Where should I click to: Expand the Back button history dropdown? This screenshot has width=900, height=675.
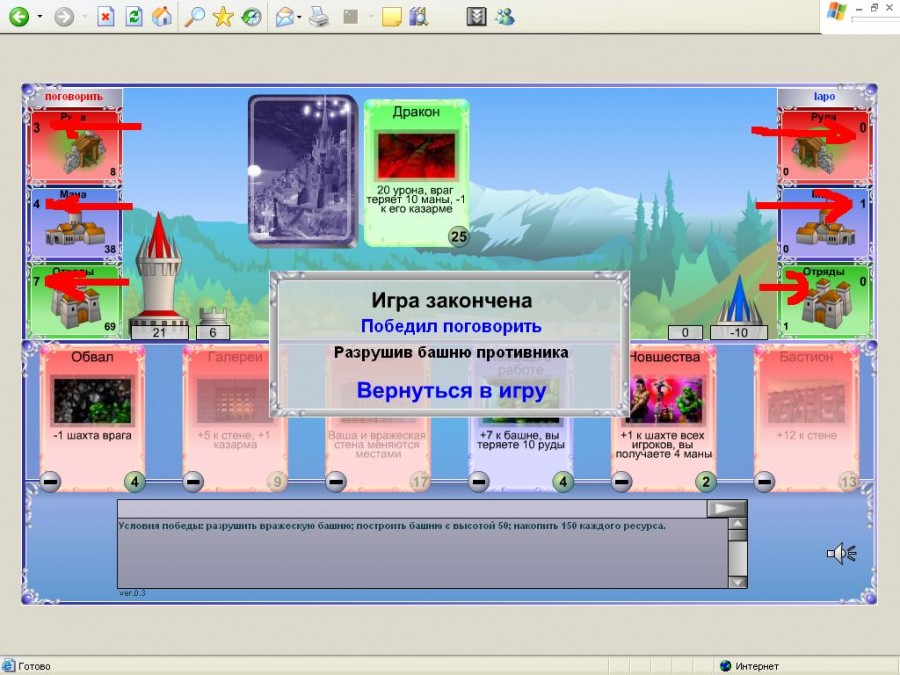[x=39, y=17]
